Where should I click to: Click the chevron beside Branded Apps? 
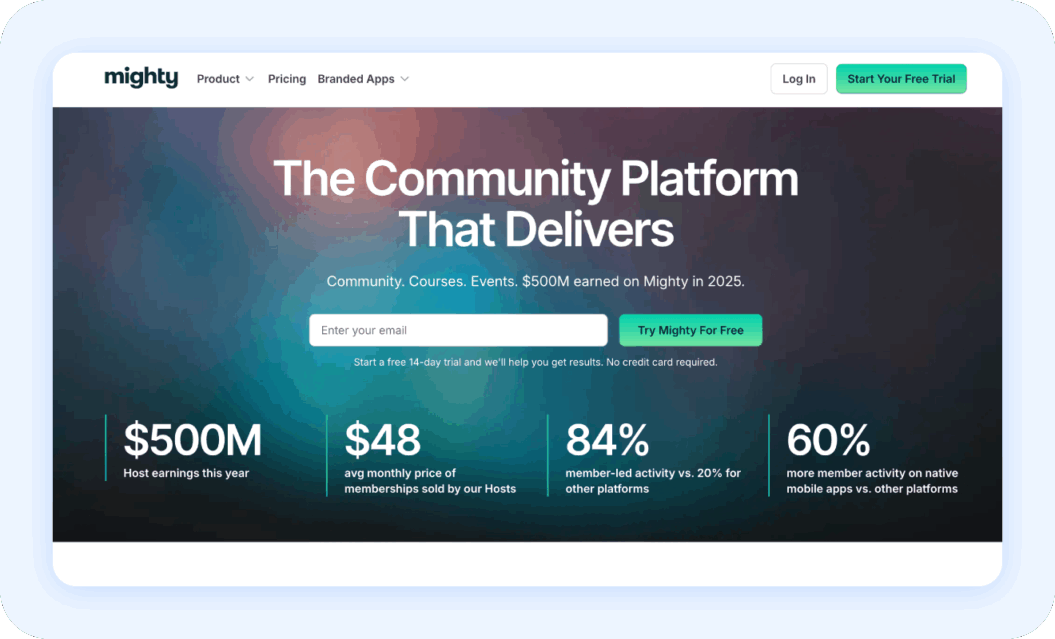point(406,79)
